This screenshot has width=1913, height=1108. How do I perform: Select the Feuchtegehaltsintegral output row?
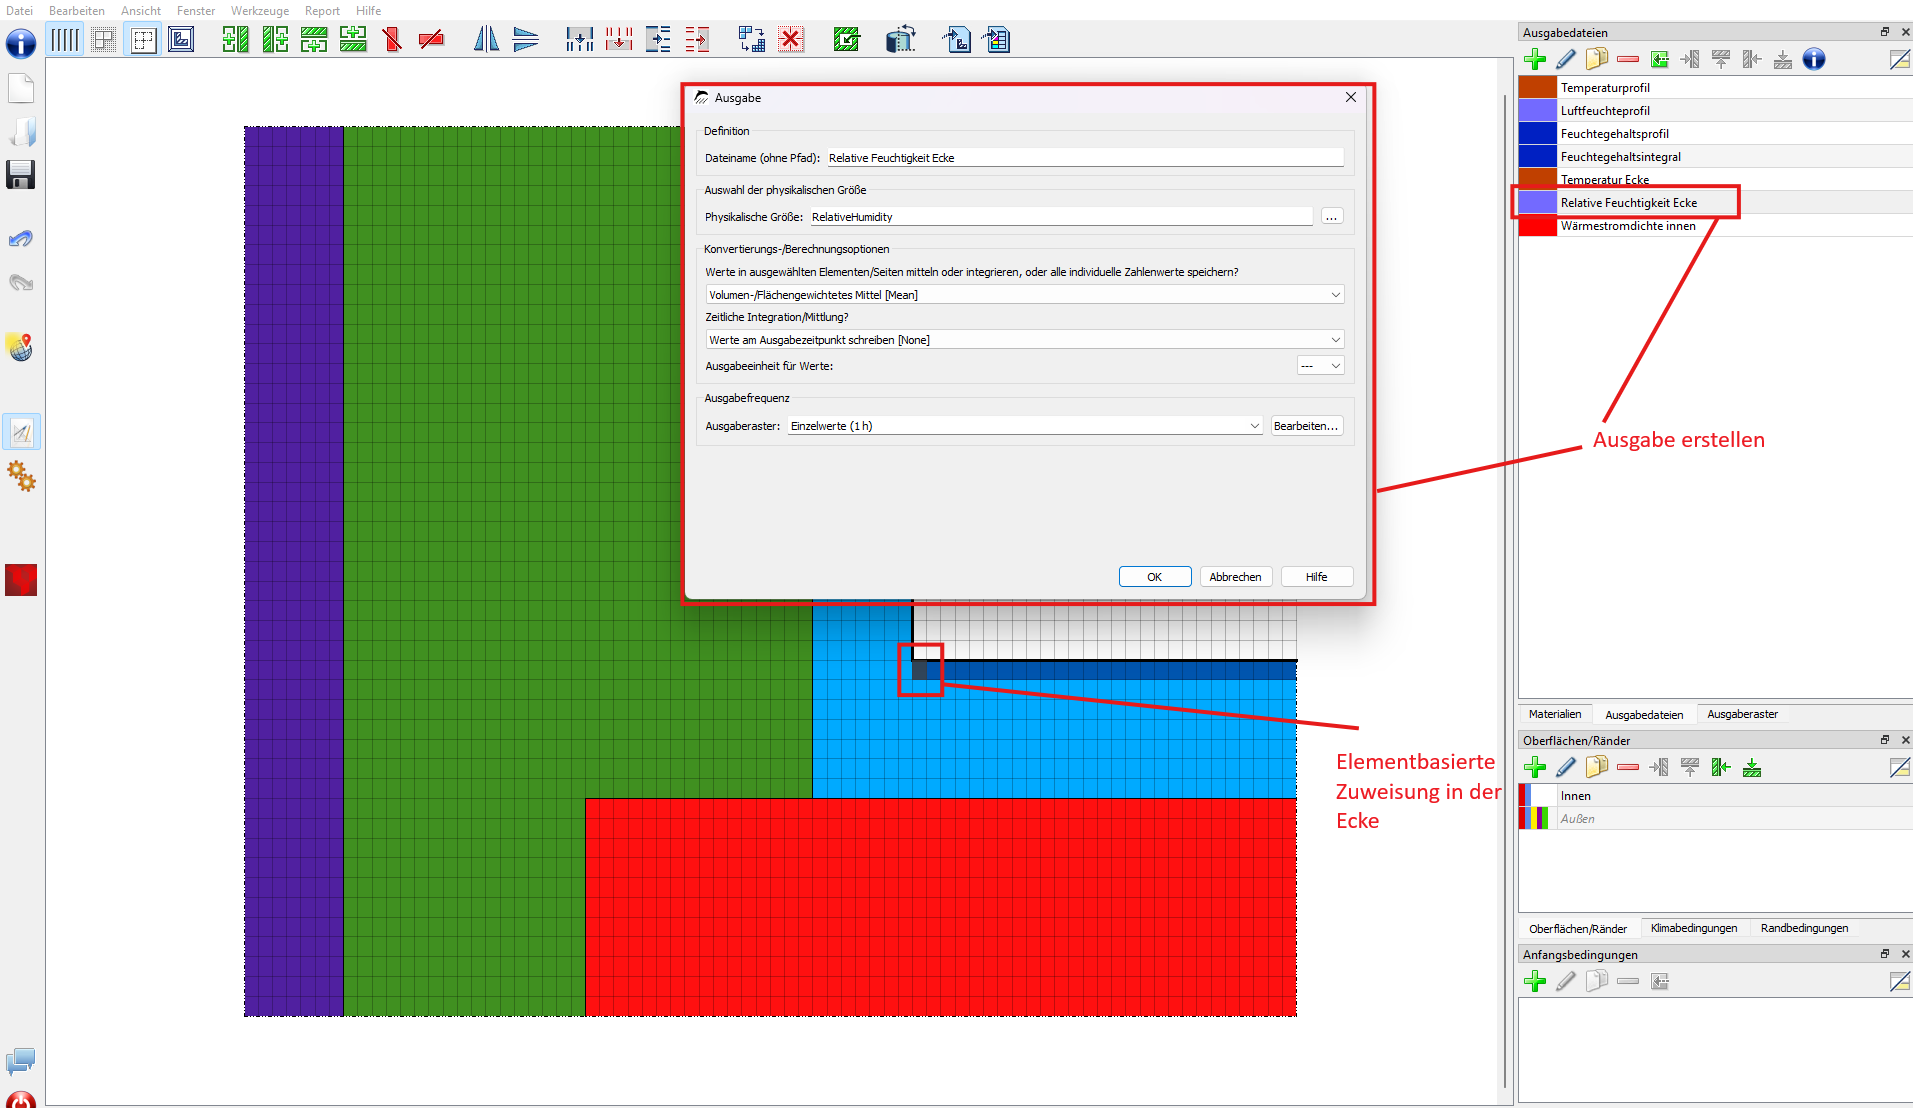1715,157
